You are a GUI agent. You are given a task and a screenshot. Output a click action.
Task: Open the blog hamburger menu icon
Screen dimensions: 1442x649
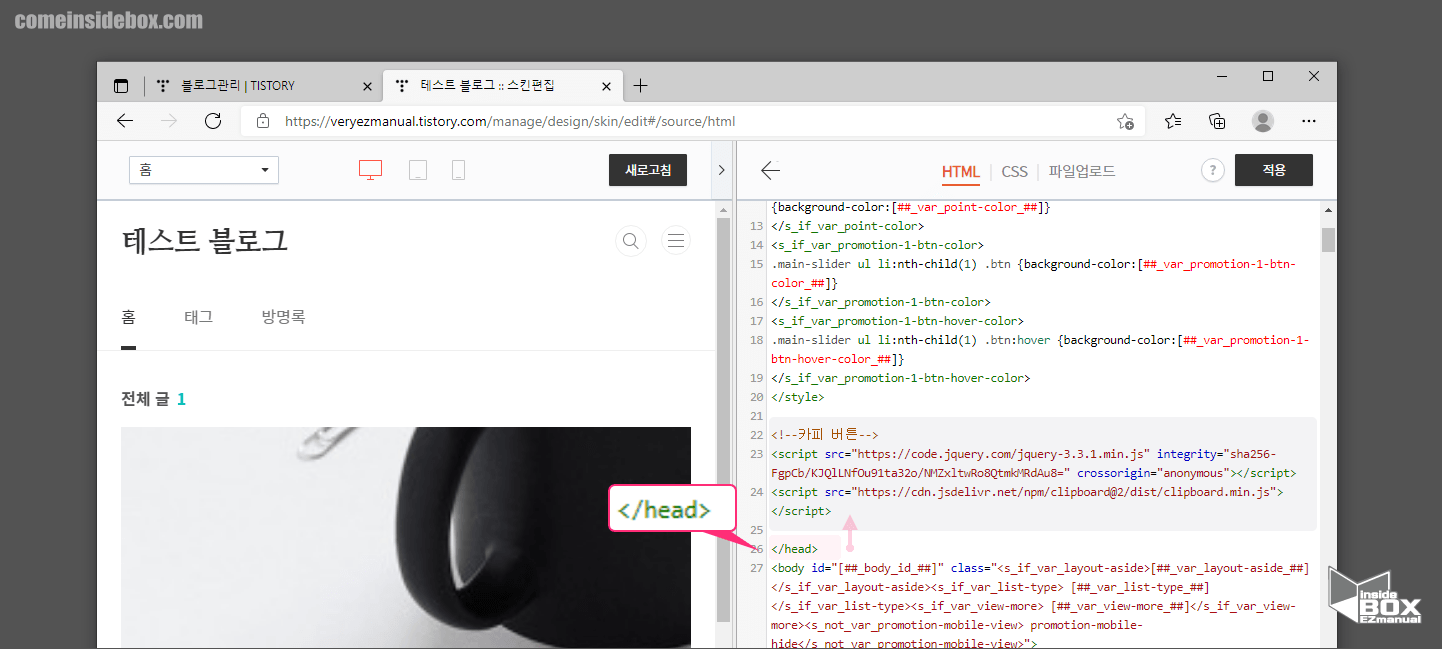[x=676, y=240]
